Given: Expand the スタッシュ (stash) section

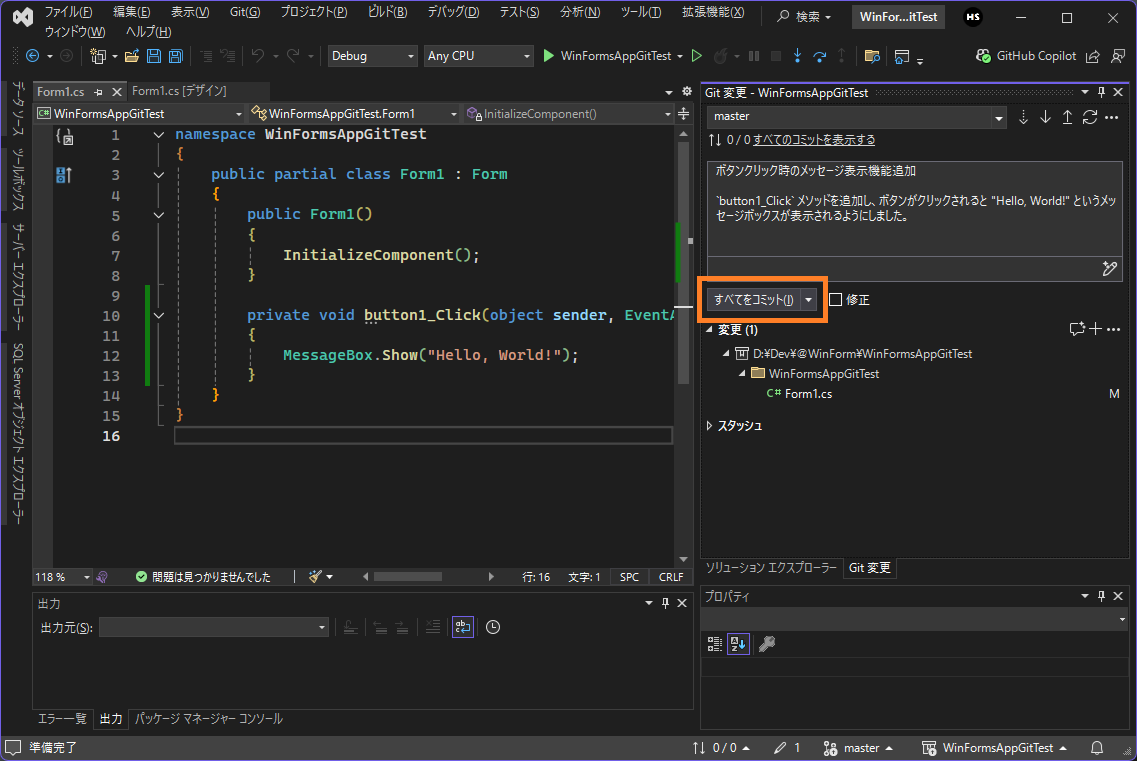Looking at the screenshot, I should point(710,426).
